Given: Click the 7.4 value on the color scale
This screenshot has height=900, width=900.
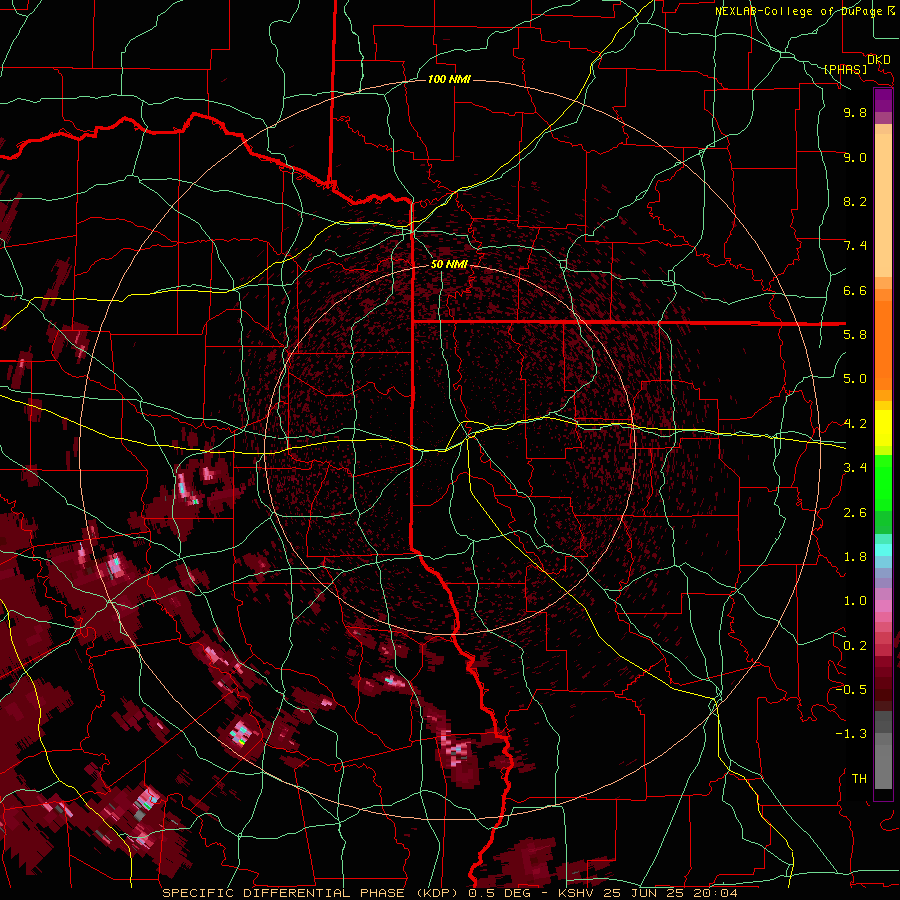Looking at the screenshot, I should coord(855,246).
